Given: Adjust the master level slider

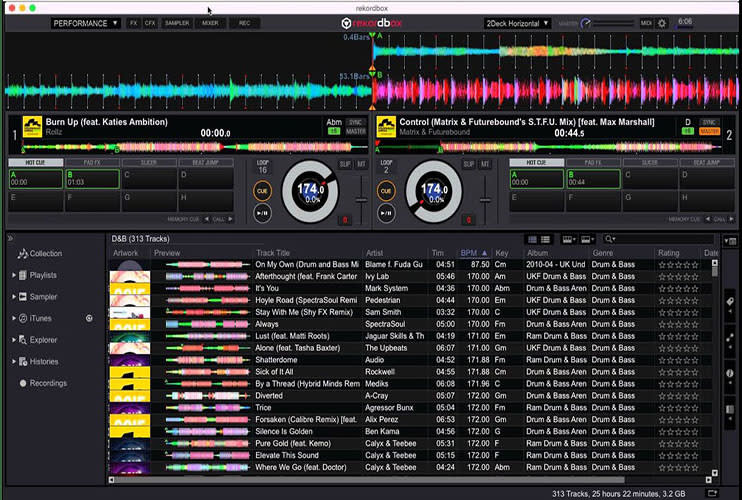Looking at the screenshot, I should click(x=613, y=23).
